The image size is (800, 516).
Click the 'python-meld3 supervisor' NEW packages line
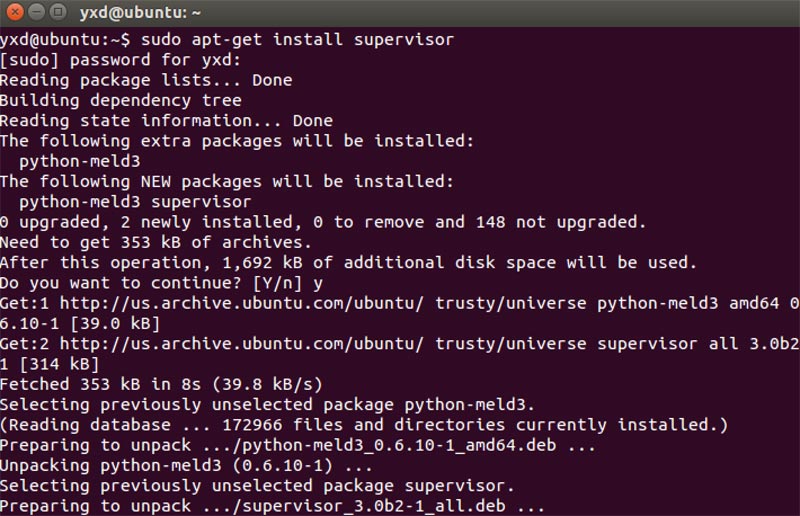(135, 202)
